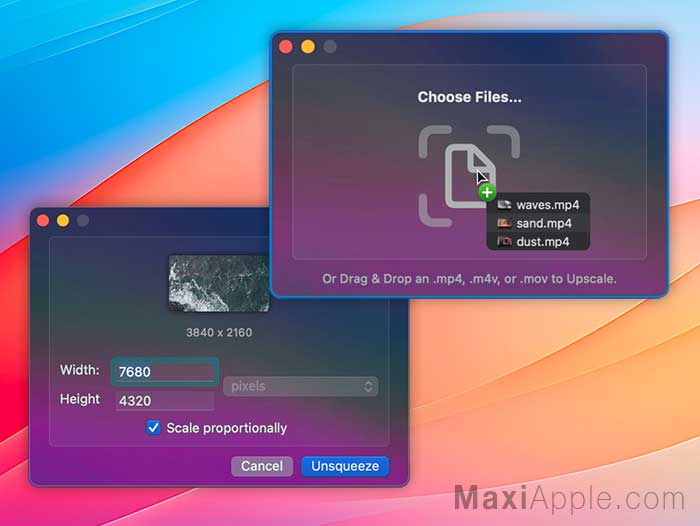Screen dimensions: 700x526
Task: Click in the Width input field
Action: pyautogui.click(x=165, y=372)
